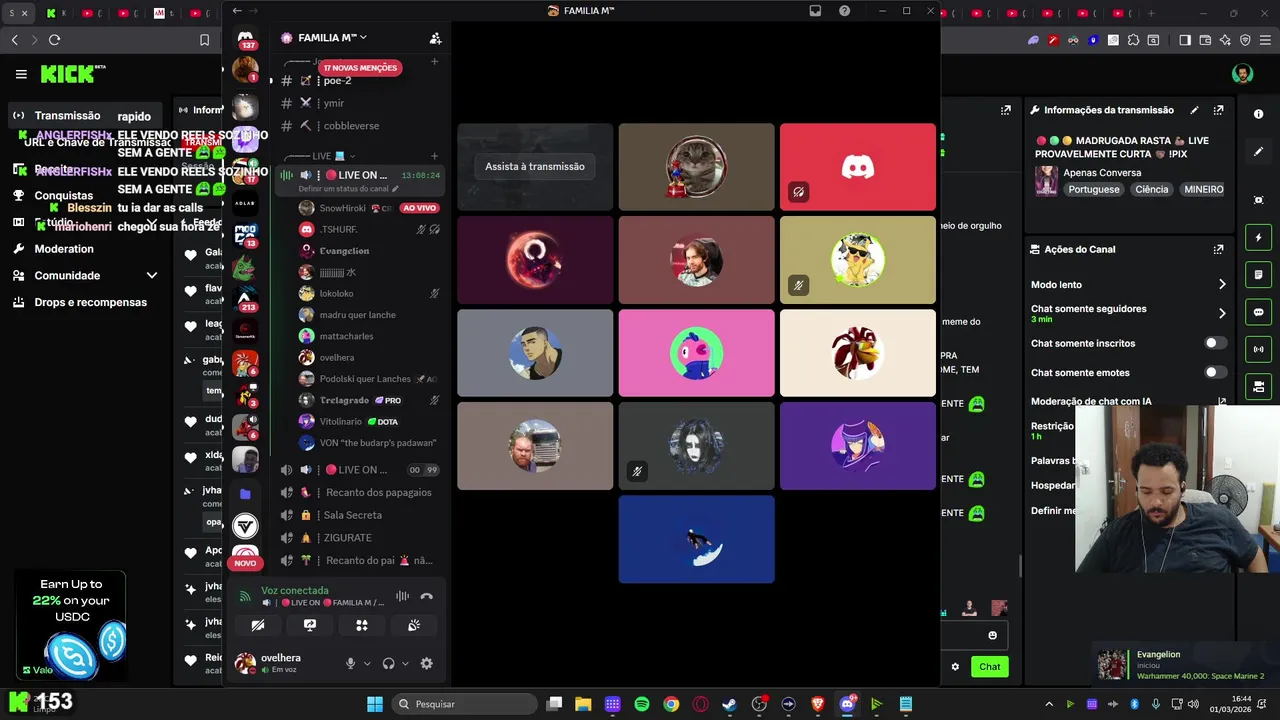Screen dimensions: 1280x720
Task: Open Chat somente seguidores settings arrow
Action: 1221,313
